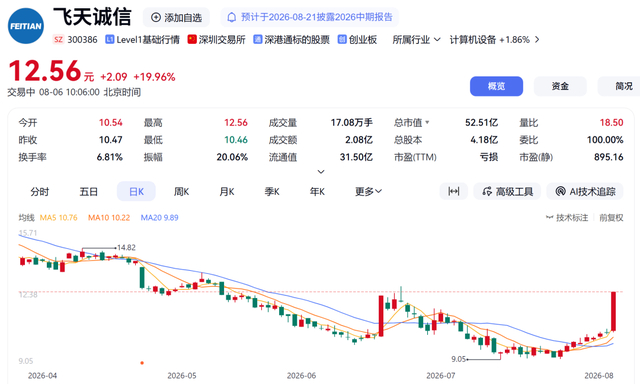
Task: Open the 更多 chart period dropdown
Action: tap(368, 191)
